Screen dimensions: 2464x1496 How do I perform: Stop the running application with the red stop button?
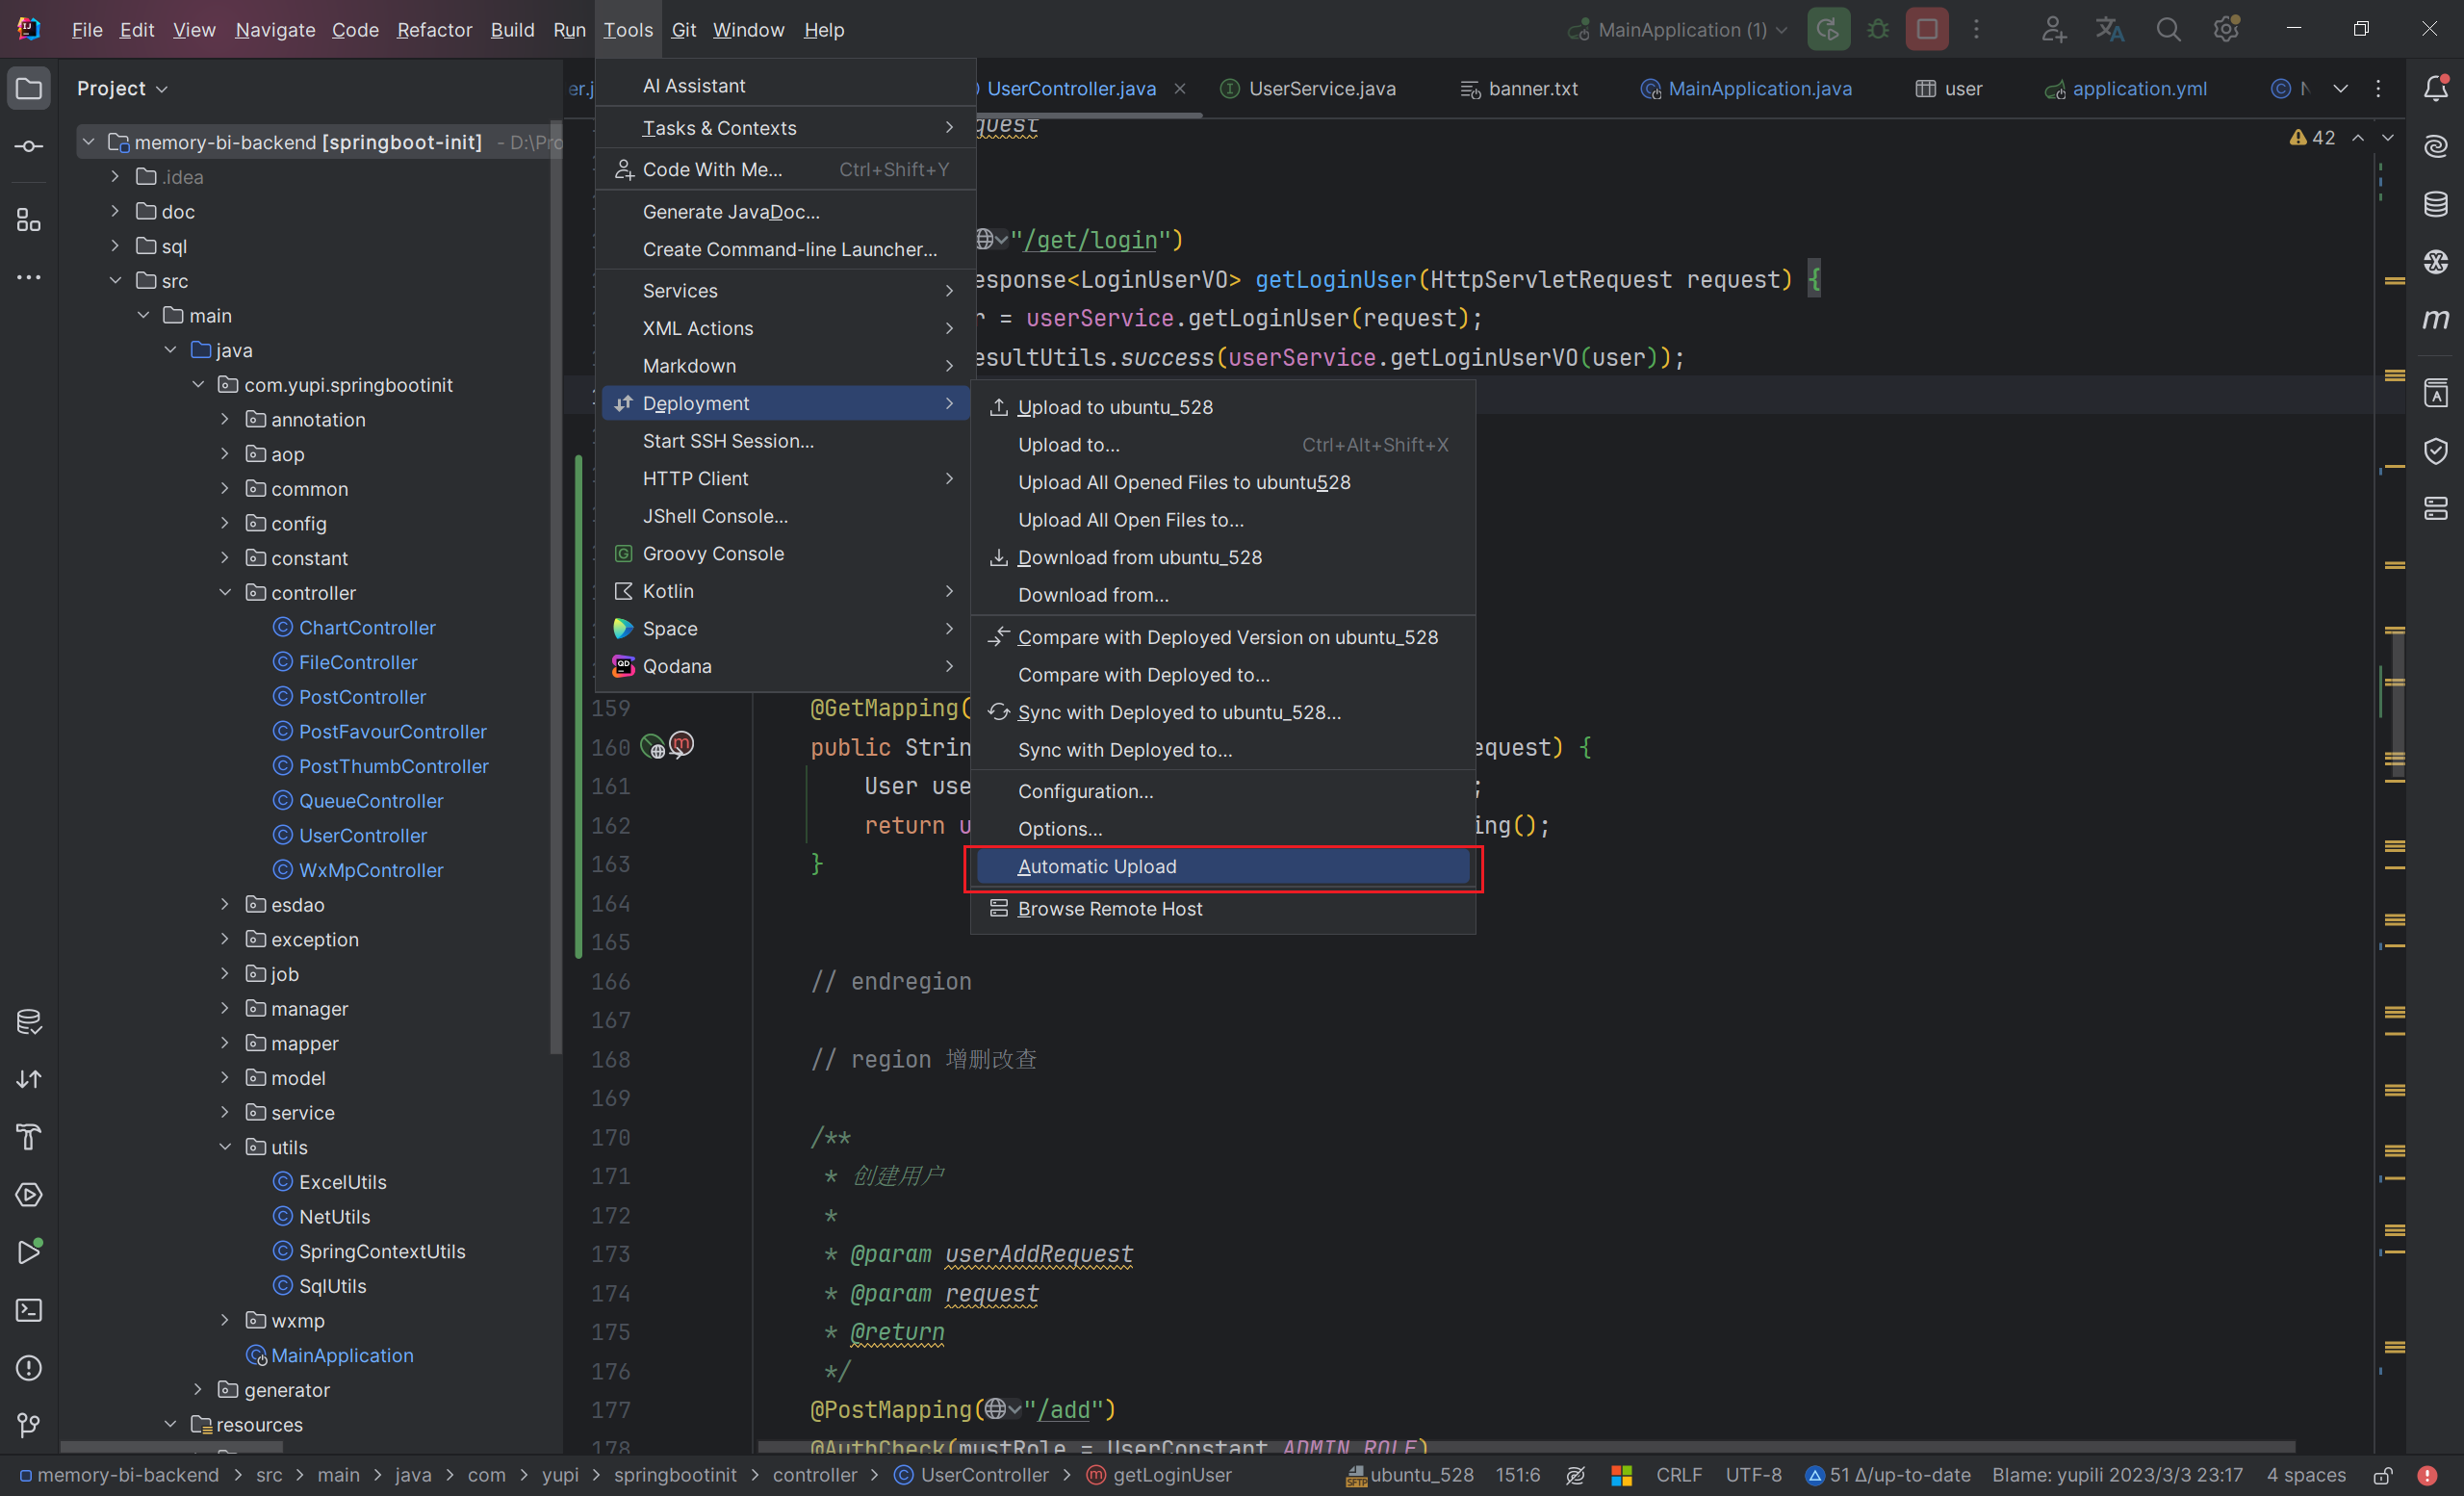1926,29
